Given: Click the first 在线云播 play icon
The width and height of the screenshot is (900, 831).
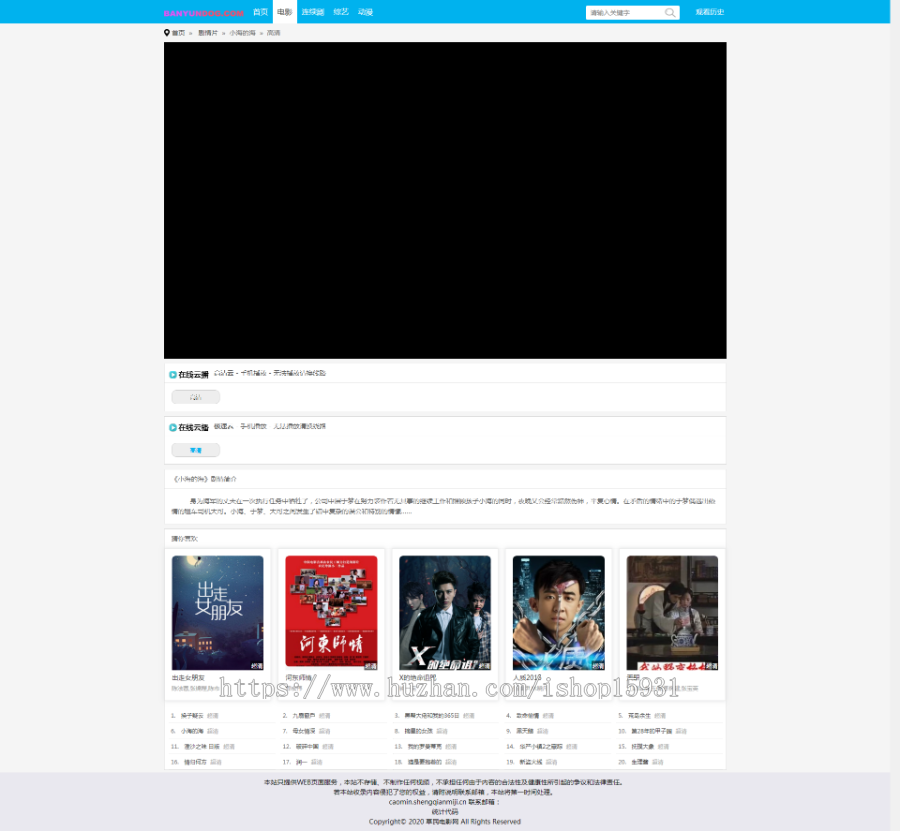Looking at the screenshot, I should pyautogui.click(x=173, y=375).
